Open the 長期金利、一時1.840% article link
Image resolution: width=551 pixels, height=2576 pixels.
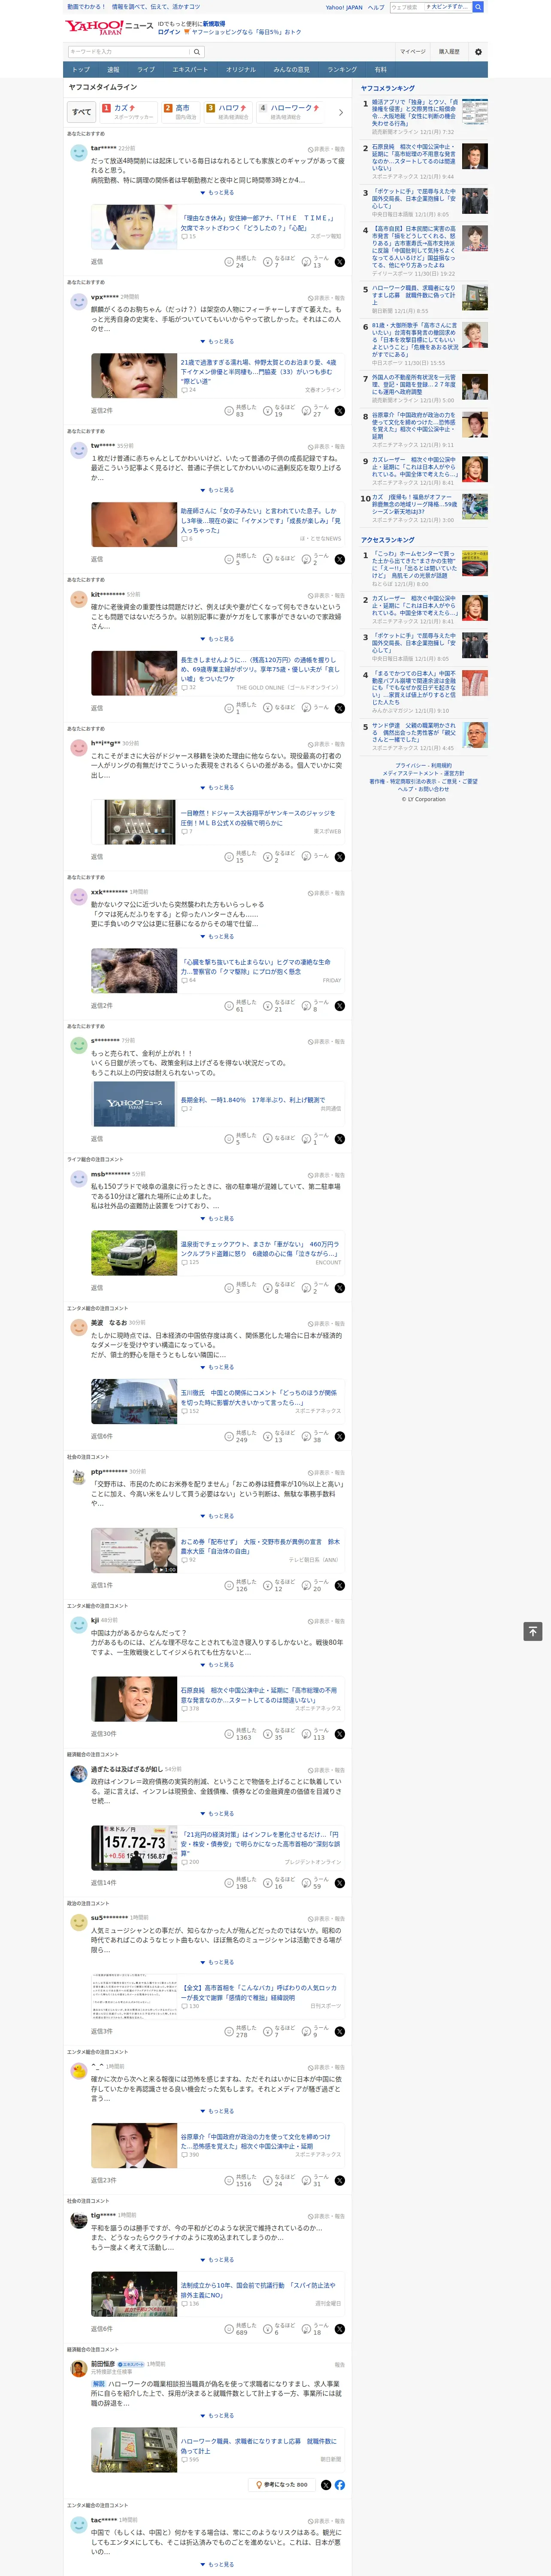pyautogui.click(x=253, y=1100)
